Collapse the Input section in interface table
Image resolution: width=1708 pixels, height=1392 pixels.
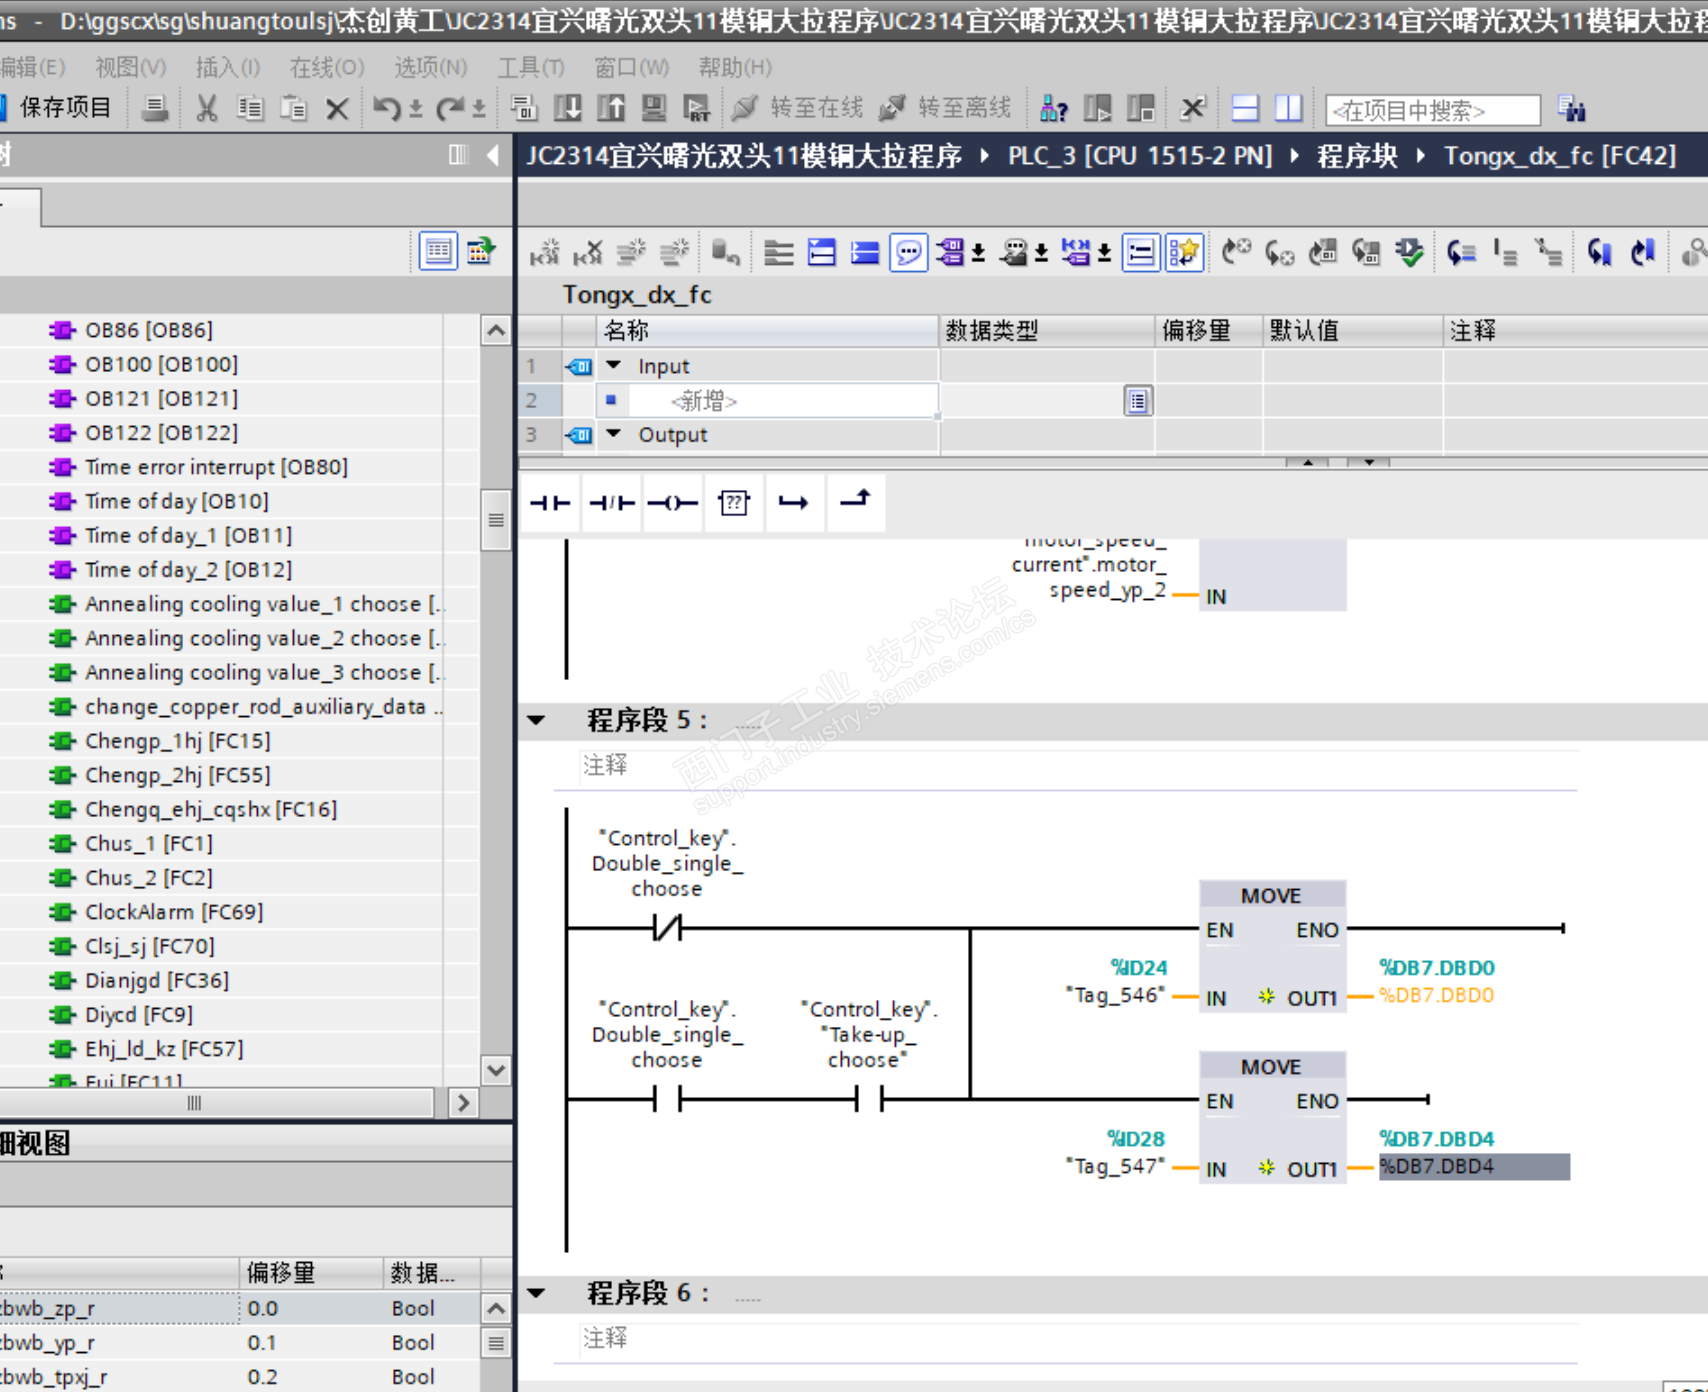[614, 366]
